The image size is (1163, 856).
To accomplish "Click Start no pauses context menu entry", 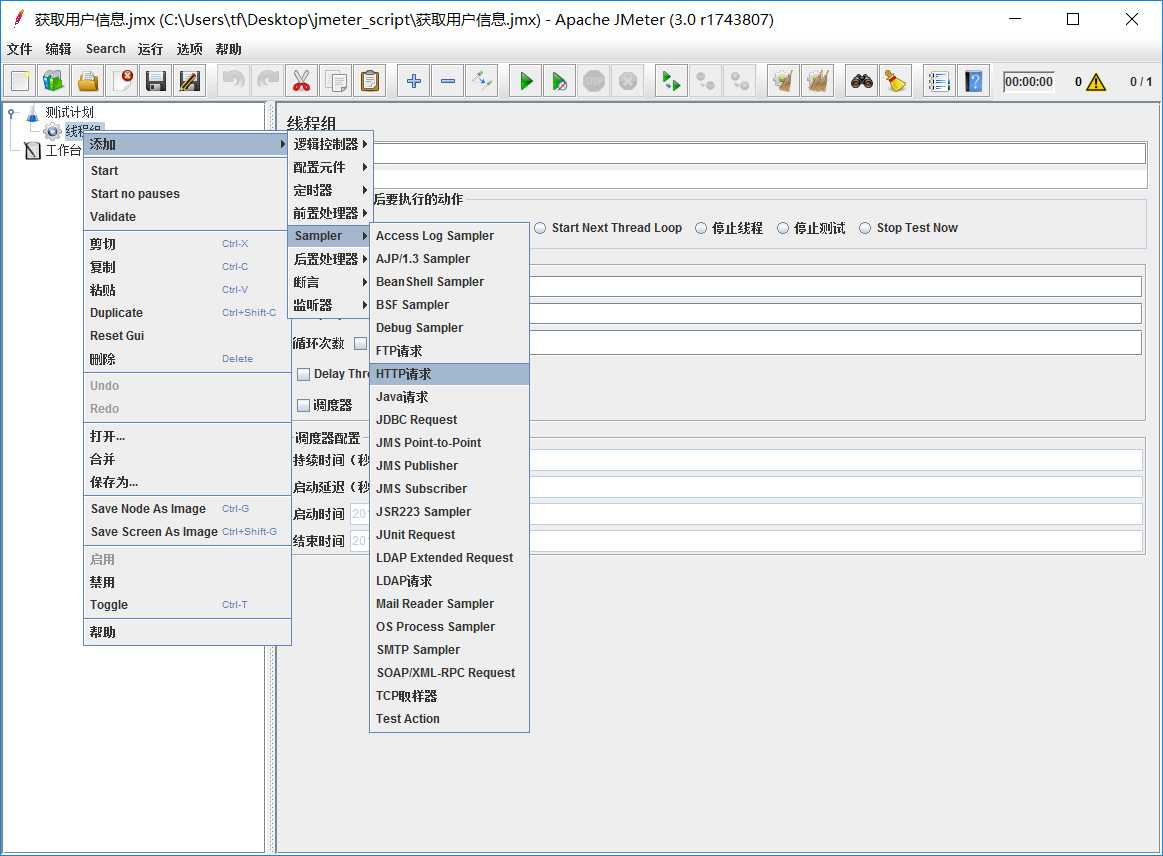I will 187,194.
